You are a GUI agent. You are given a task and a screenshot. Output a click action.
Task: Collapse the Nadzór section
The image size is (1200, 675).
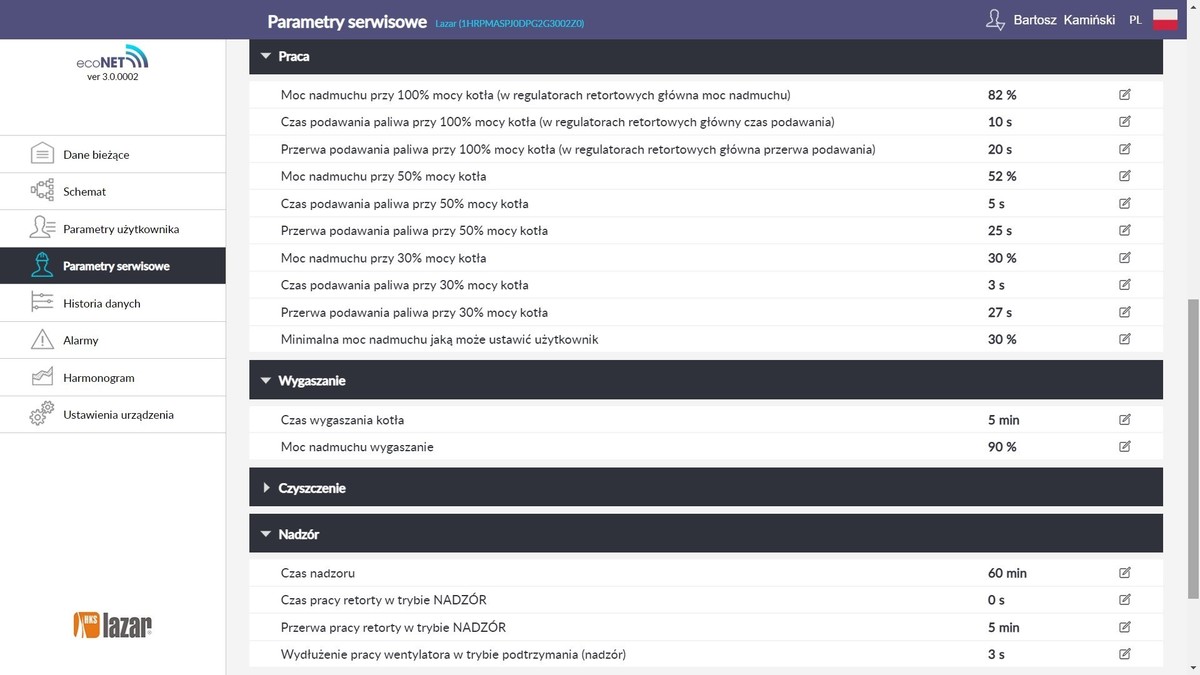266,535
